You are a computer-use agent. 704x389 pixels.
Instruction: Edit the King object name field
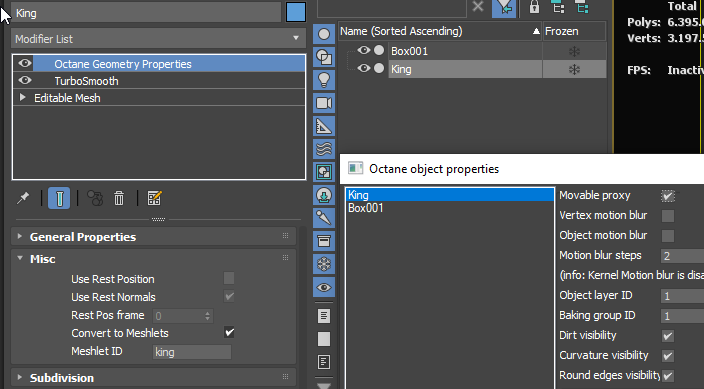pyautogui.click(x=146, y=13)
